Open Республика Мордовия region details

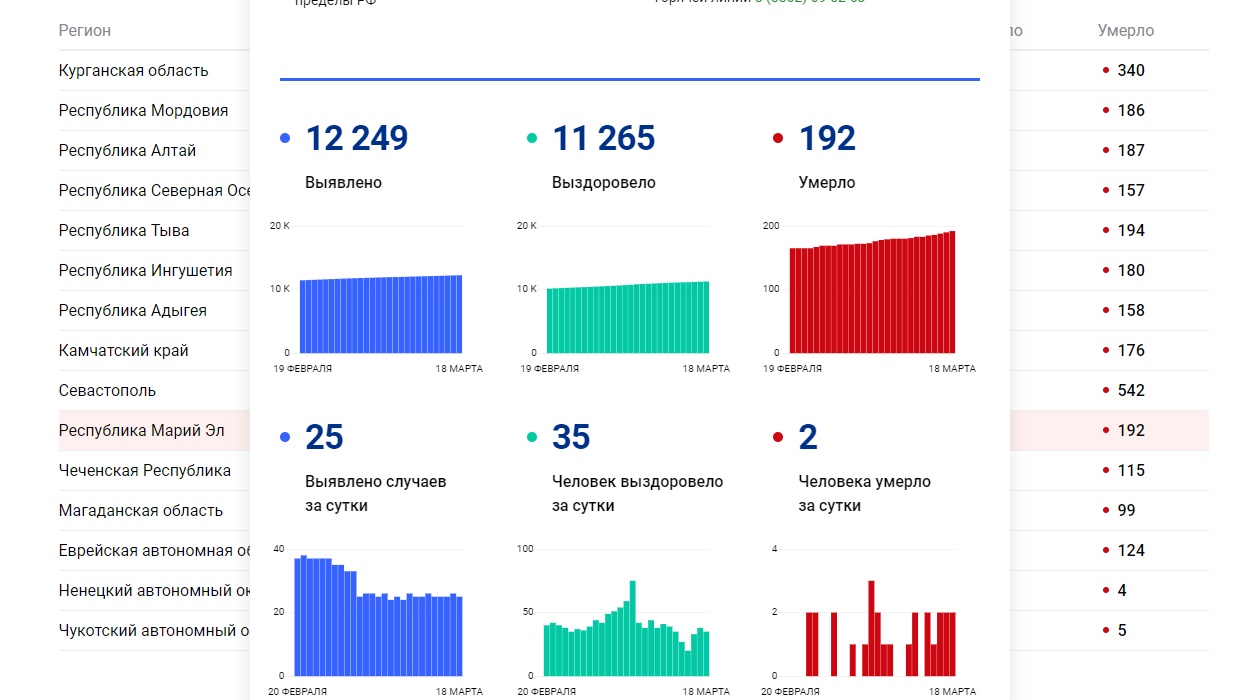[x=143, y=111]
